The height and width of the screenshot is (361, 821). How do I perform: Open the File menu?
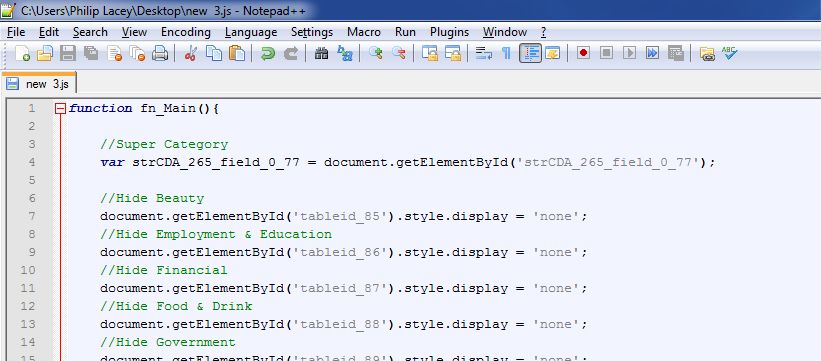[x=16, y=32]
